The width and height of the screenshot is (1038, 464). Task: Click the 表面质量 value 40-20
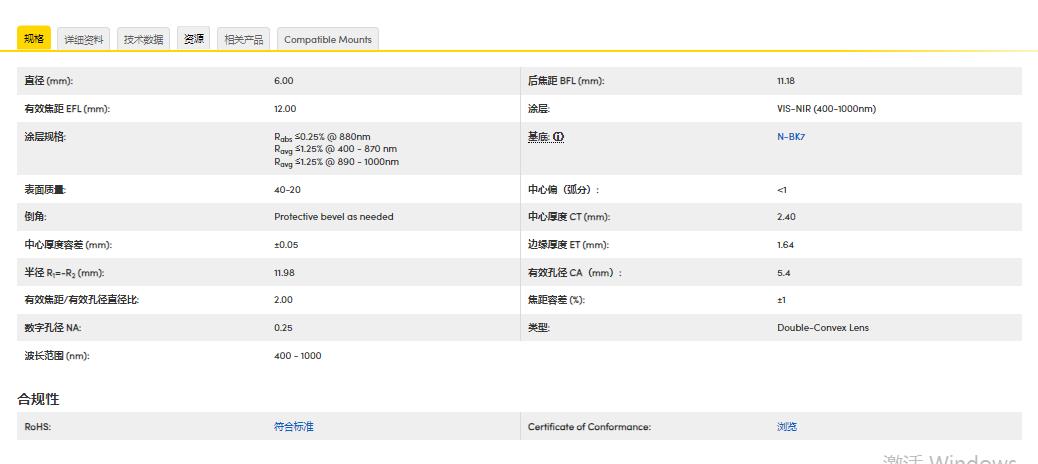tap(287, 189)
